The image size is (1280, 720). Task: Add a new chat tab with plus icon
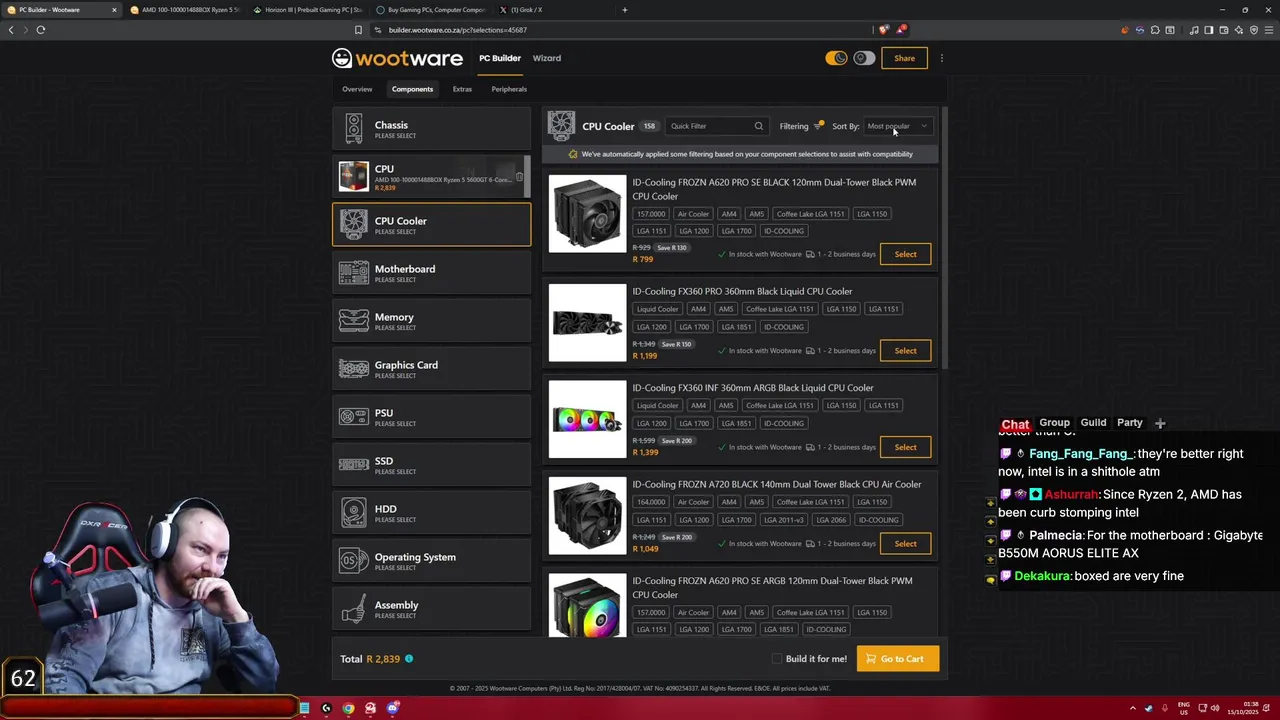(x=1160, y=424)
